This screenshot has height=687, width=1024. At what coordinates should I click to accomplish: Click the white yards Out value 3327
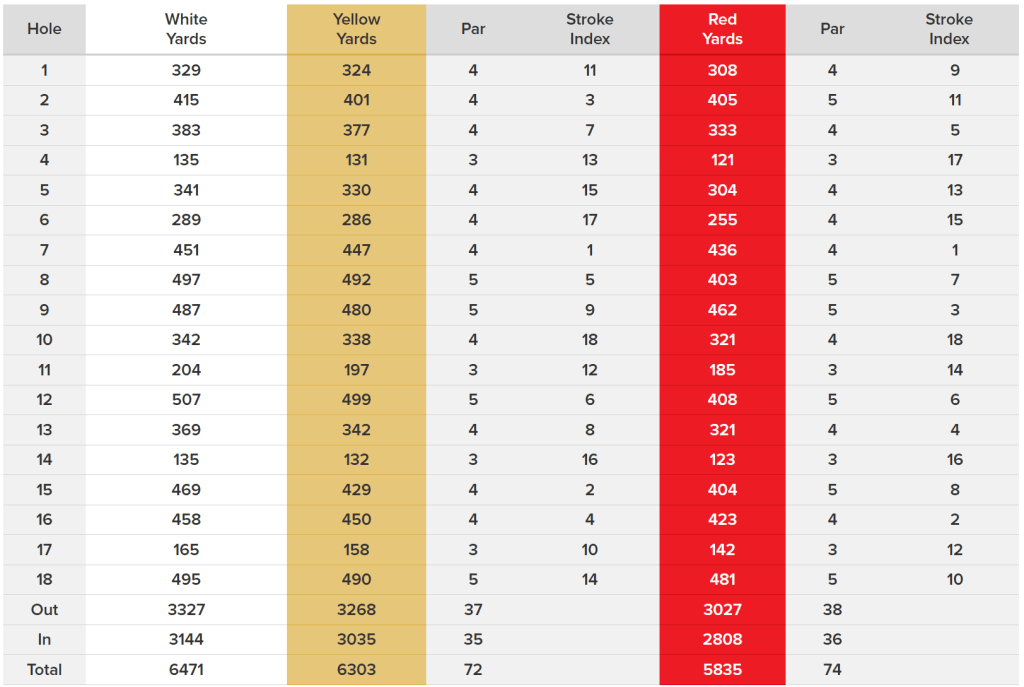(x=186, y=609)
